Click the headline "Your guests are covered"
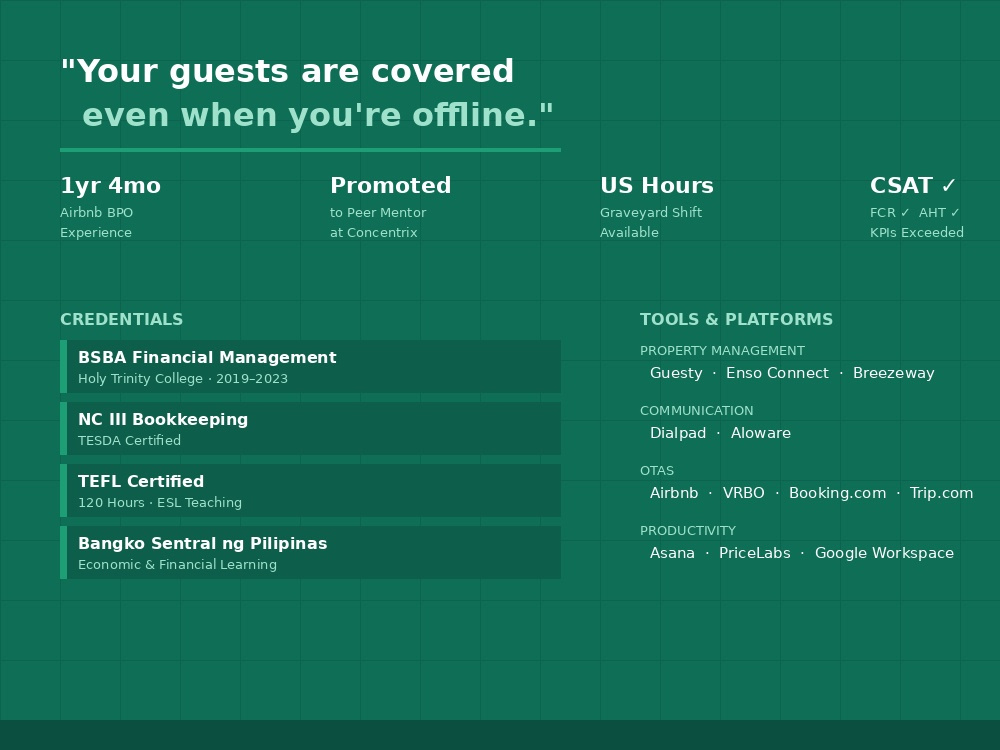1000x750 pixels. (x=288, y=71)
